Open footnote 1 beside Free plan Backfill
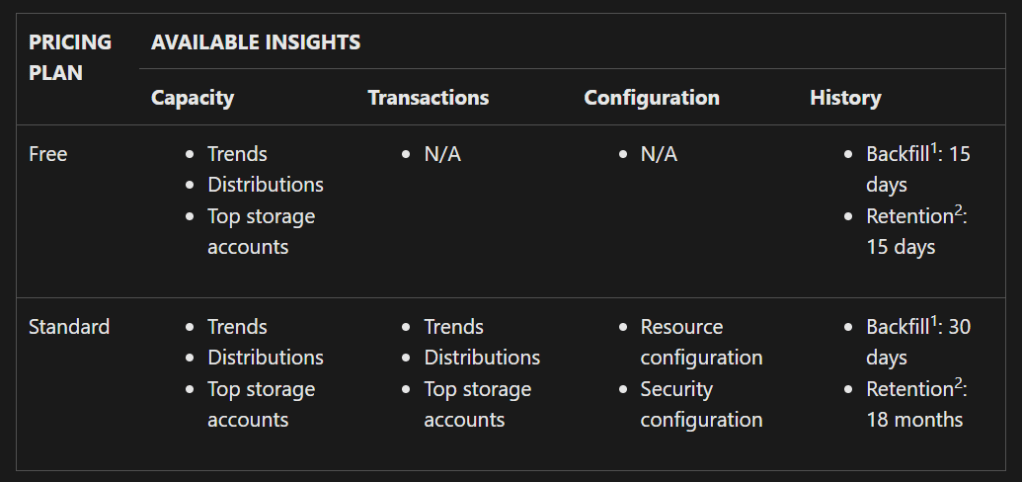The image size is (1022, 482). click(x=934, y=148)
